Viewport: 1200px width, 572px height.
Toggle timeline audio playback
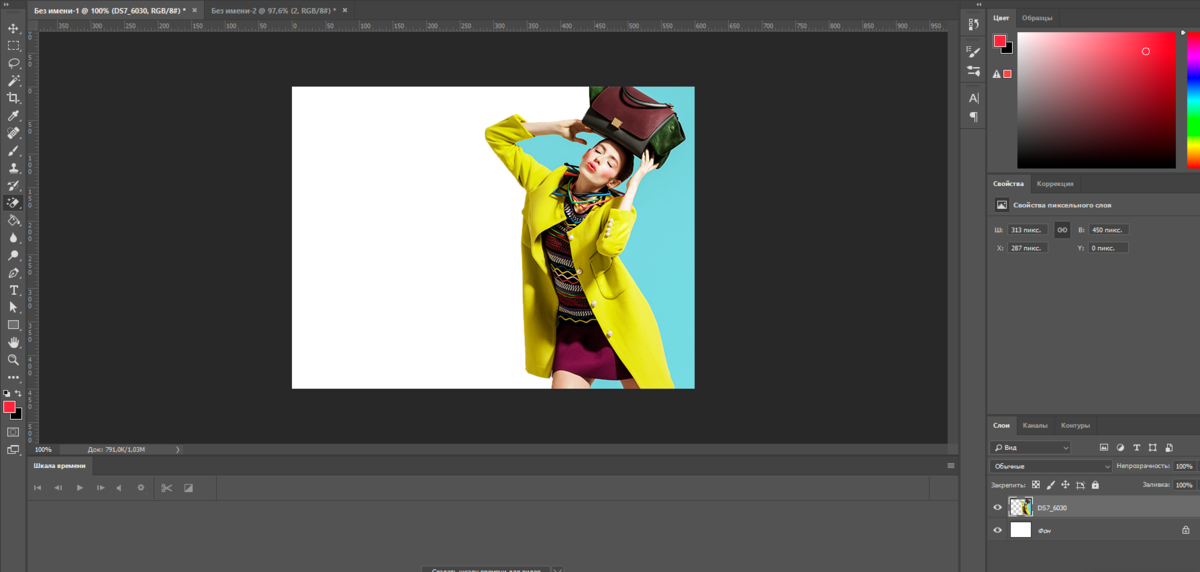click(x=119, y=488)
